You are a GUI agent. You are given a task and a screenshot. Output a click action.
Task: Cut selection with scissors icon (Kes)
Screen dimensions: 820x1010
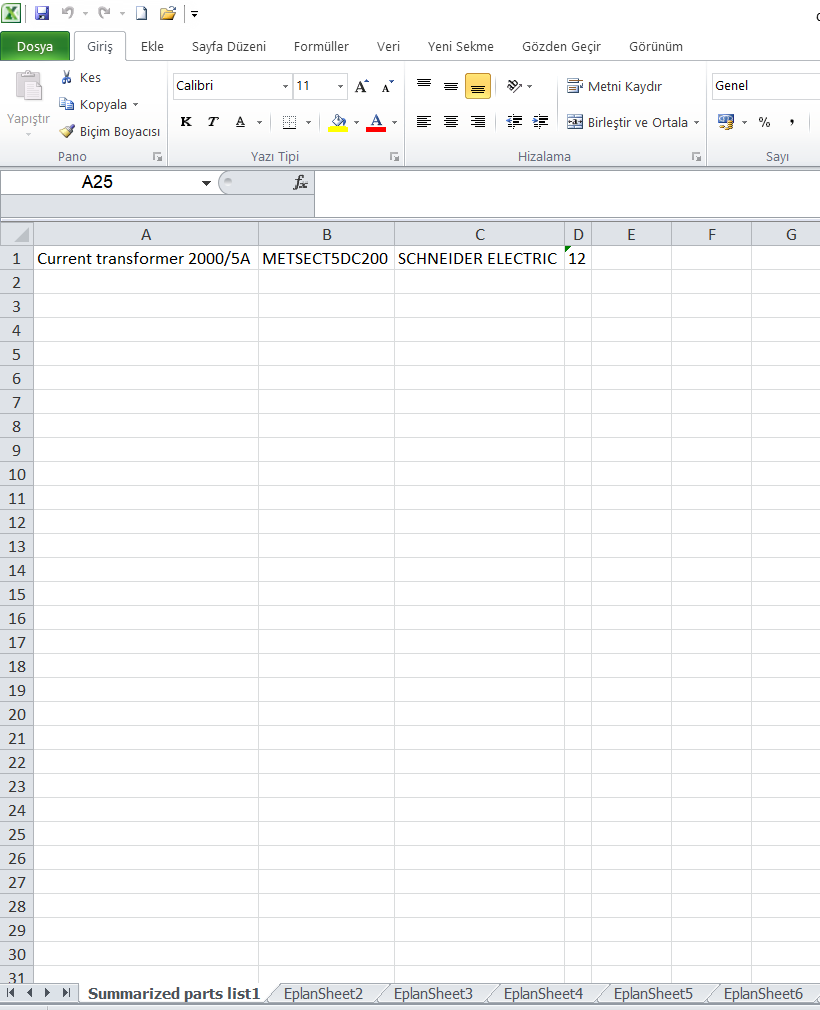point(80,77)
